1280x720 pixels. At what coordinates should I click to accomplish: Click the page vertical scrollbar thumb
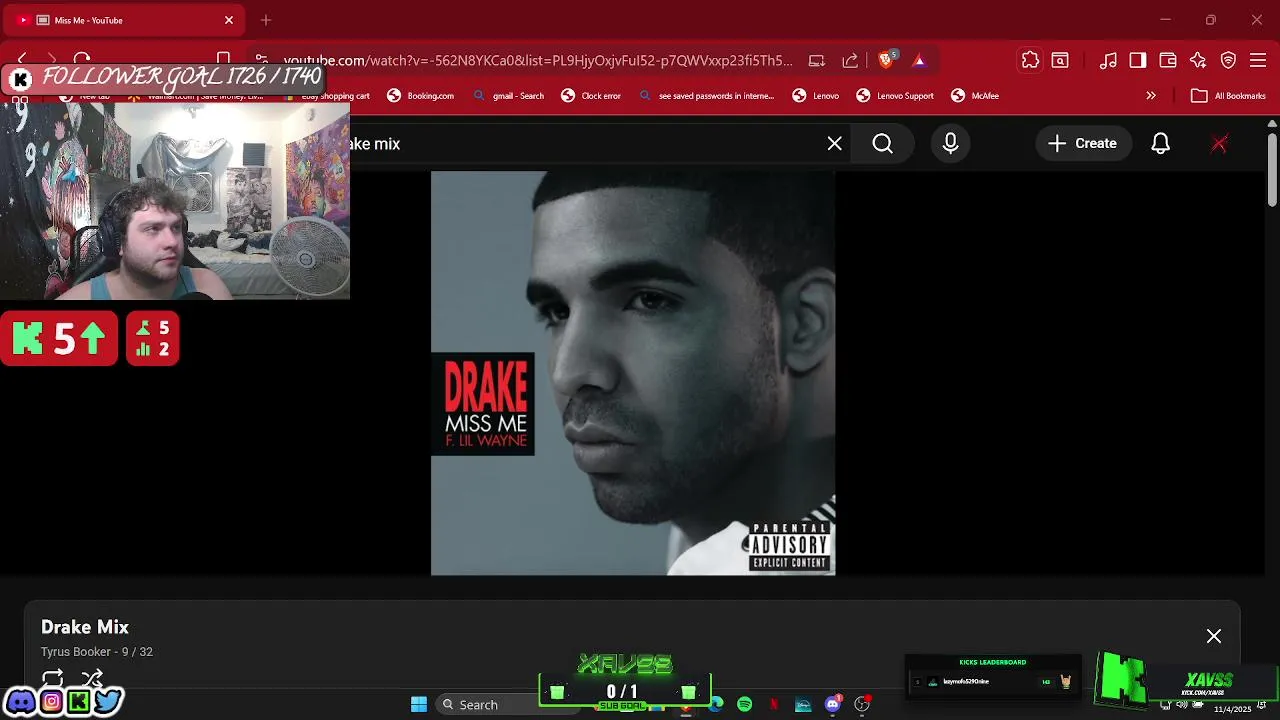(x=1272, y=170)
